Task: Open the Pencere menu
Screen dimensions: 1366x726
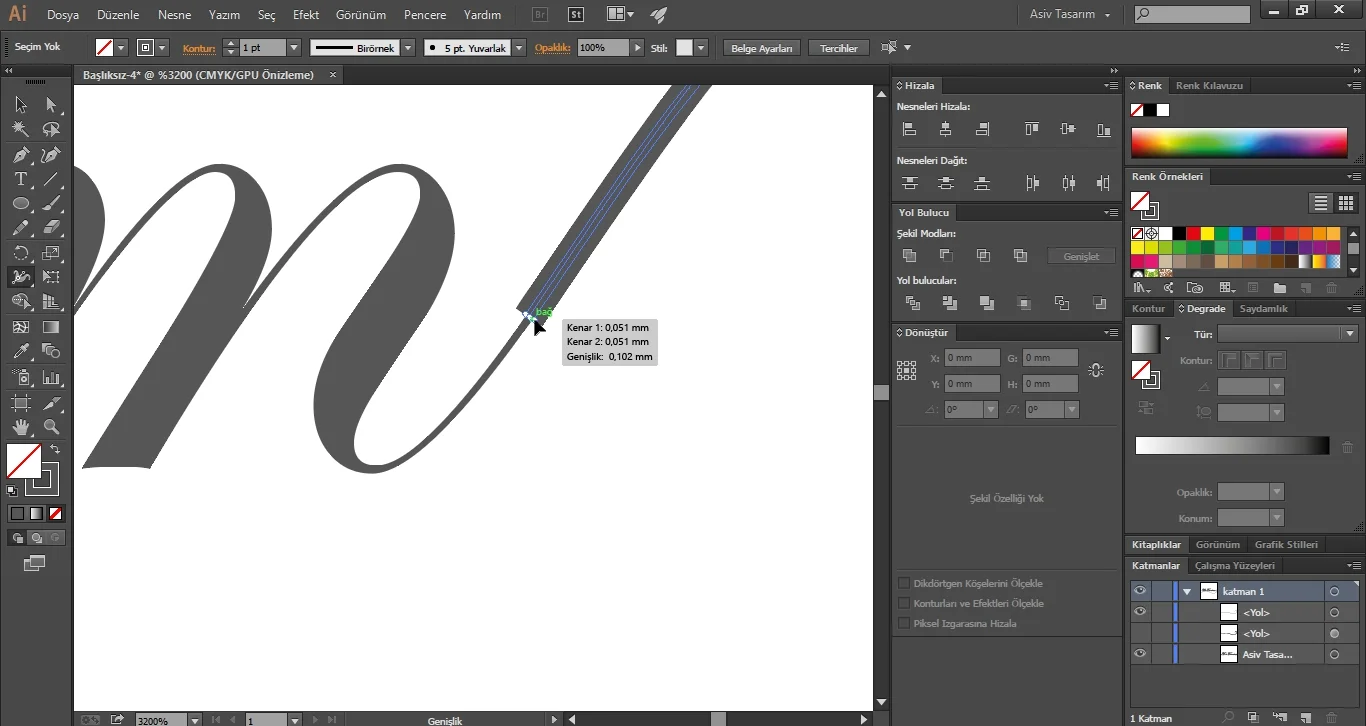Action: click(425, 15)
